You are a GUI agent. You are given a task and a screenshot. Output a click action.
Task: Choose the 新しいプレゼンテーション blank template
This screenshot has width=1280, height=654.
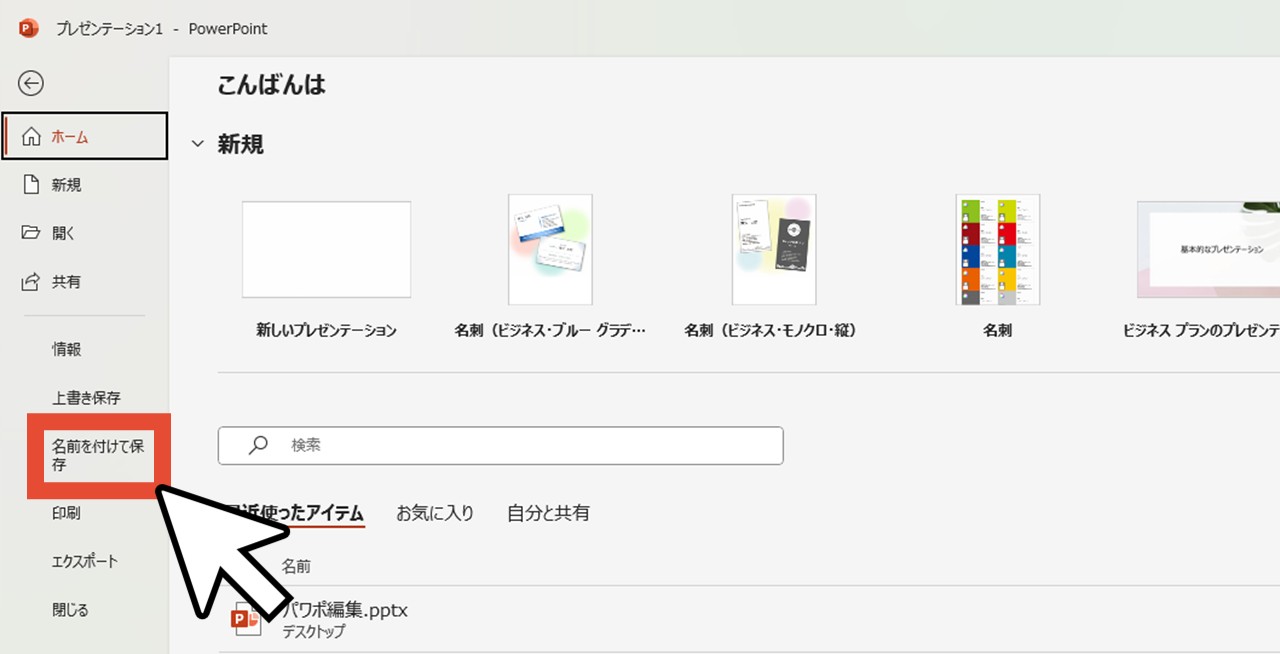(326, 249)
